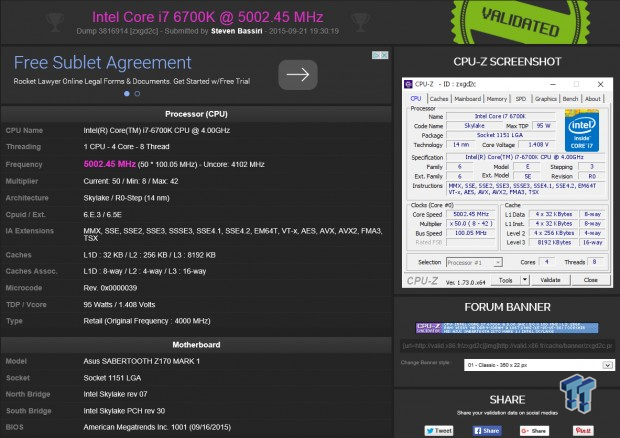Click the arrow button on the ad banner
Screen dimensions: 620x438
pos(296,74)
